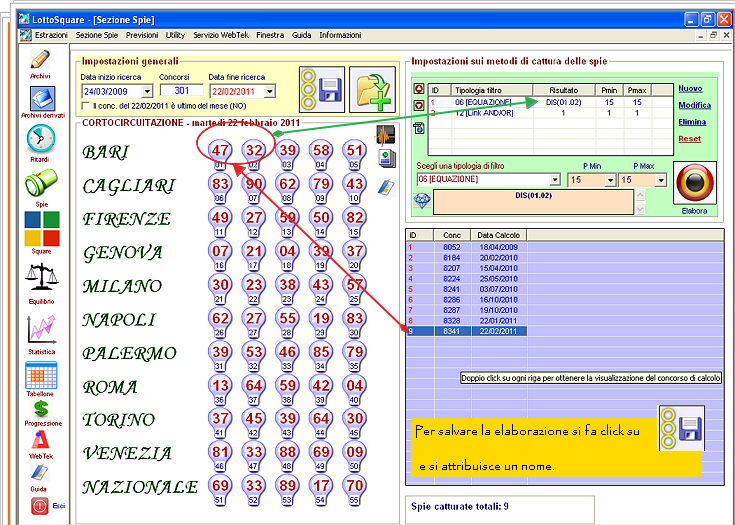Image resolution: width=735 pixels, height=525 pixels.
Task: Toggle ultimo del mese checkbox
Action: 85,106
